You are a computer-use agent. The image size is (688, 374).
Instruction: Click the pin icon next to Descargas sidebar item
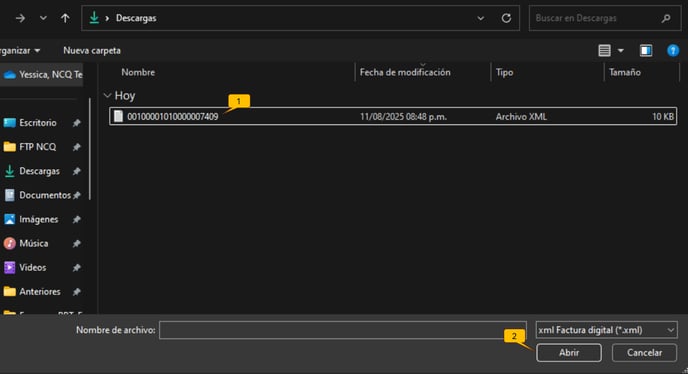point(76,171)
